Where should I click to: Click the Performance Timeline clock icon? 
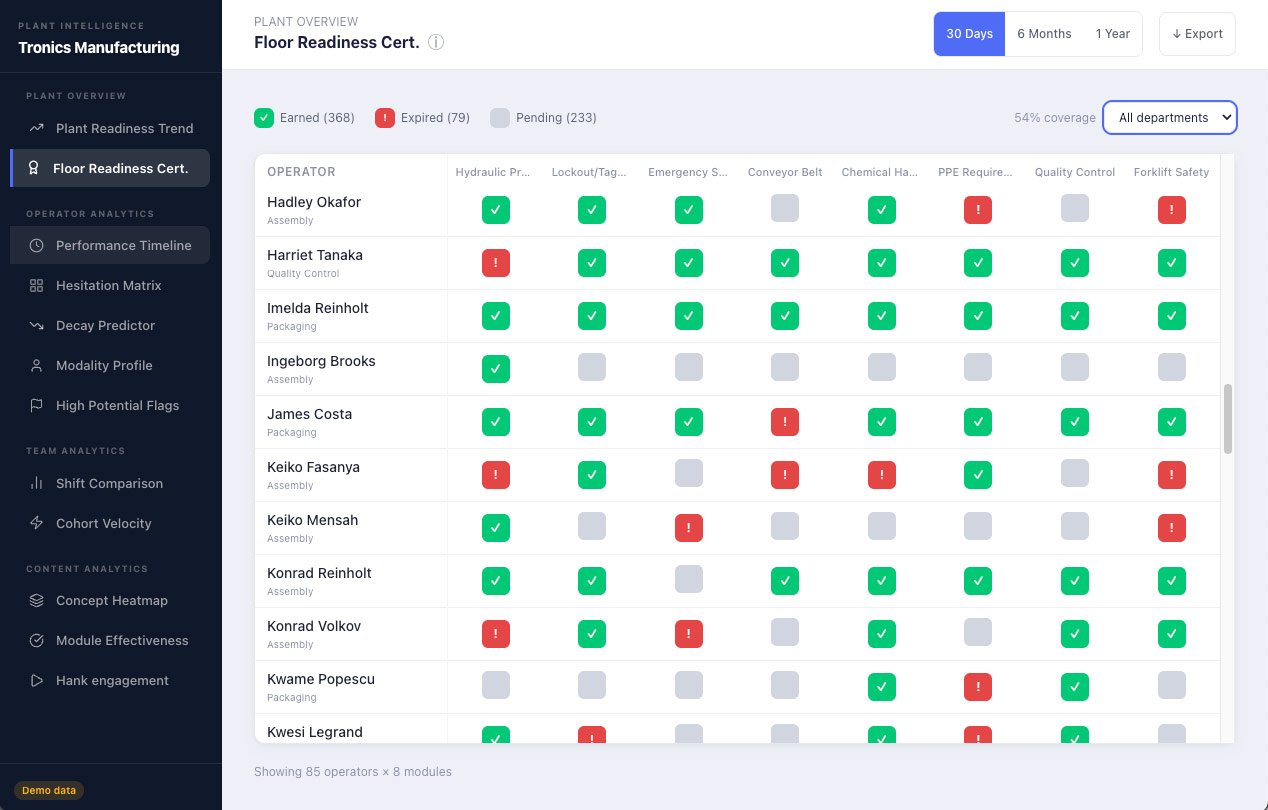(x=37, y=245)
